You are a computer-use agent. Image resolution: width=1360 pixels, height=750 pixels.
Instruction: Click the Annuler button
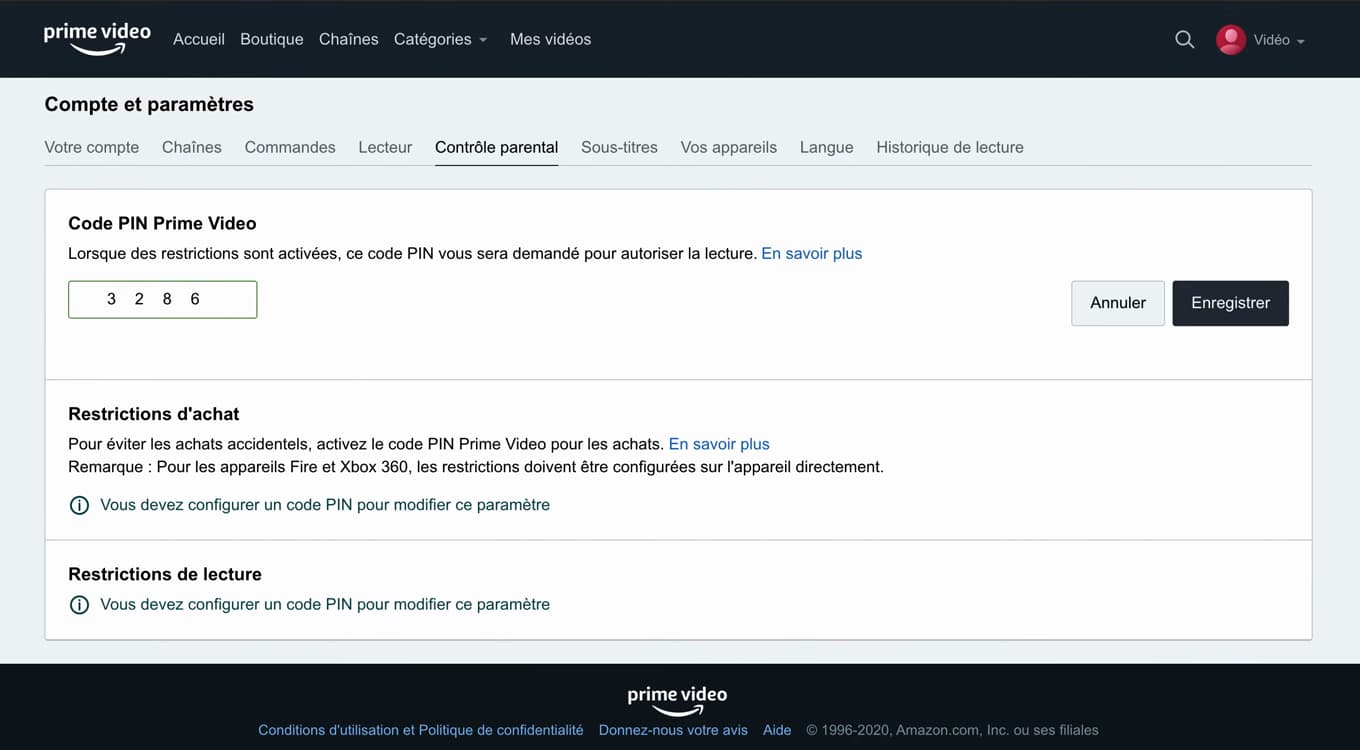click(1118, 303)
